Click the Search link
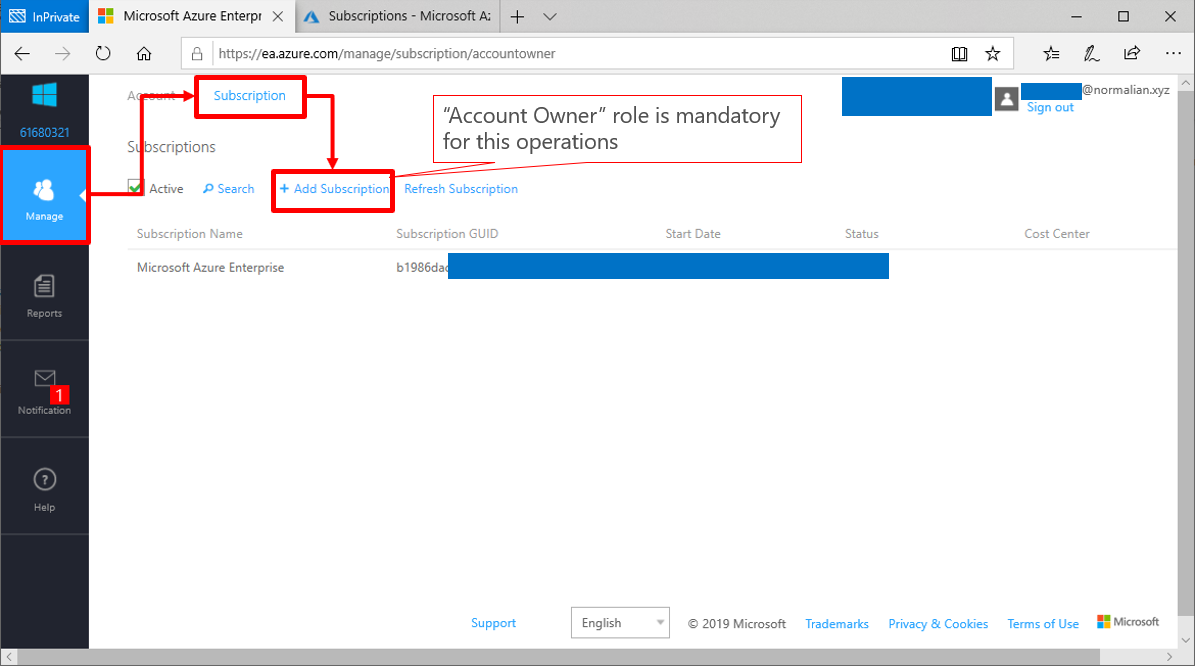 [x=229, y=189]
